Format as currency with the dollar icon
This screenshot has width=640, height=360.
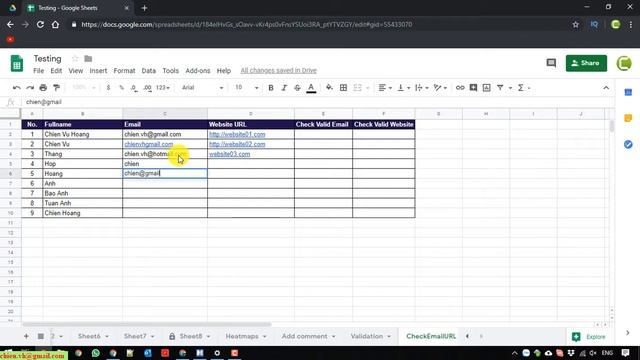click(108, 88)
